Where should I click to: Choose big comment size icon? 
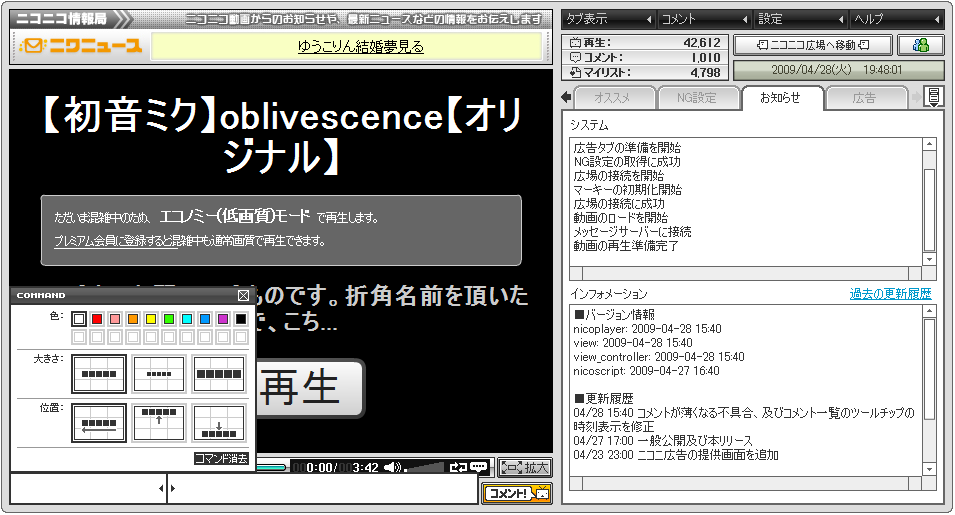tap(219, 374)
